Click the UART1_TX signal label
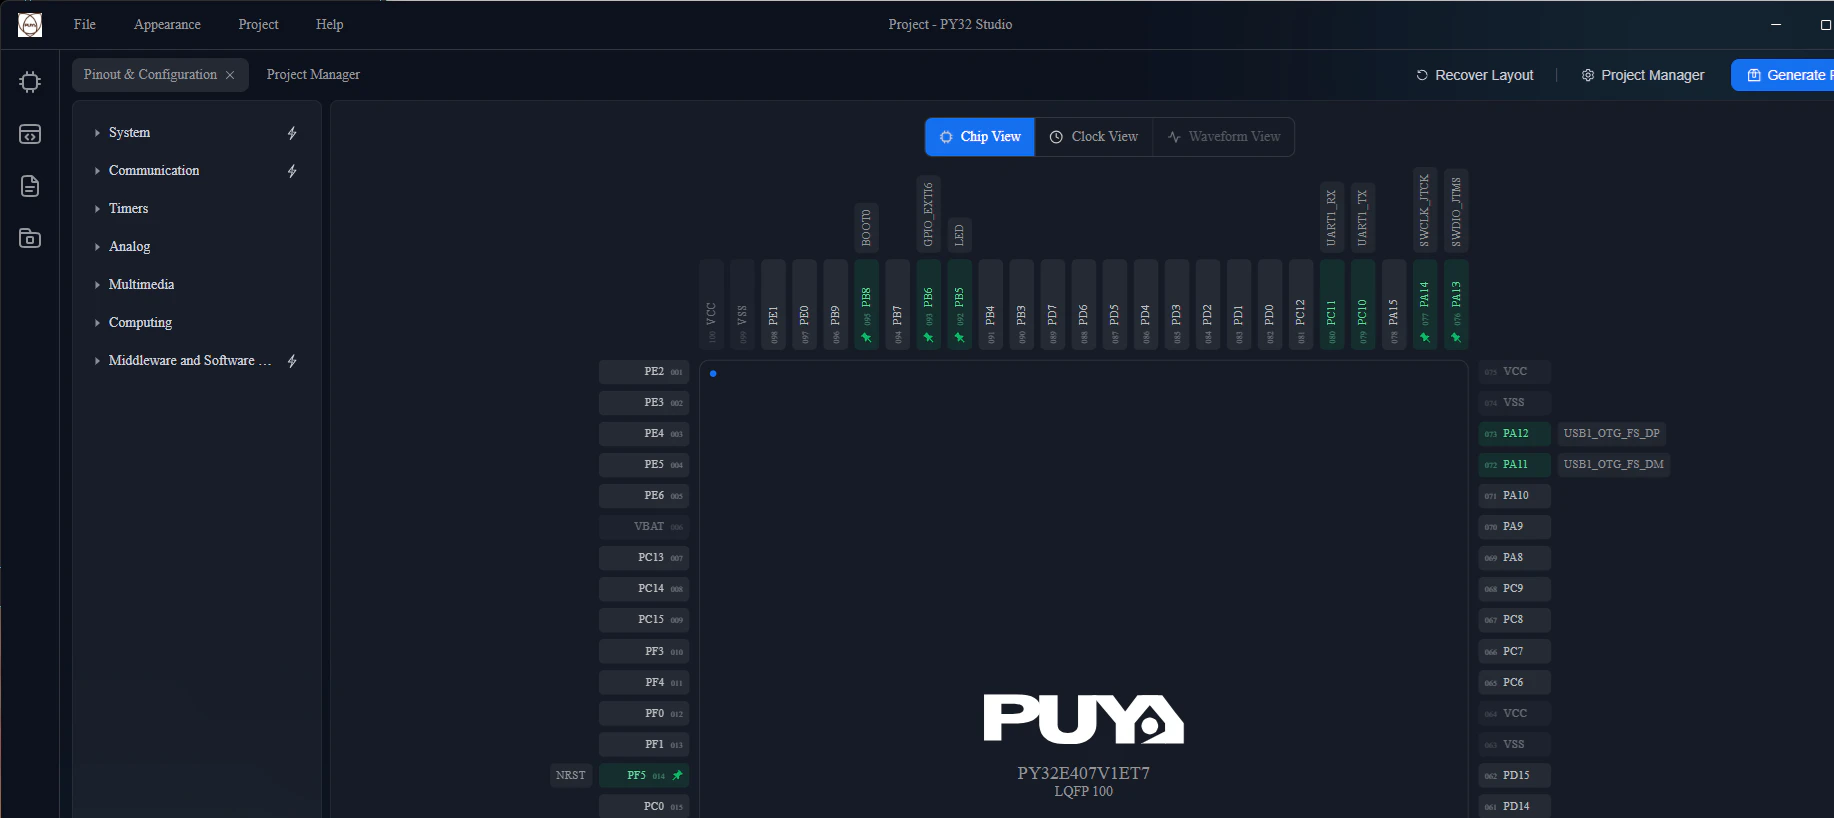The height and width of the screenshot is (818, 1834). click(x=1363, y=218)
